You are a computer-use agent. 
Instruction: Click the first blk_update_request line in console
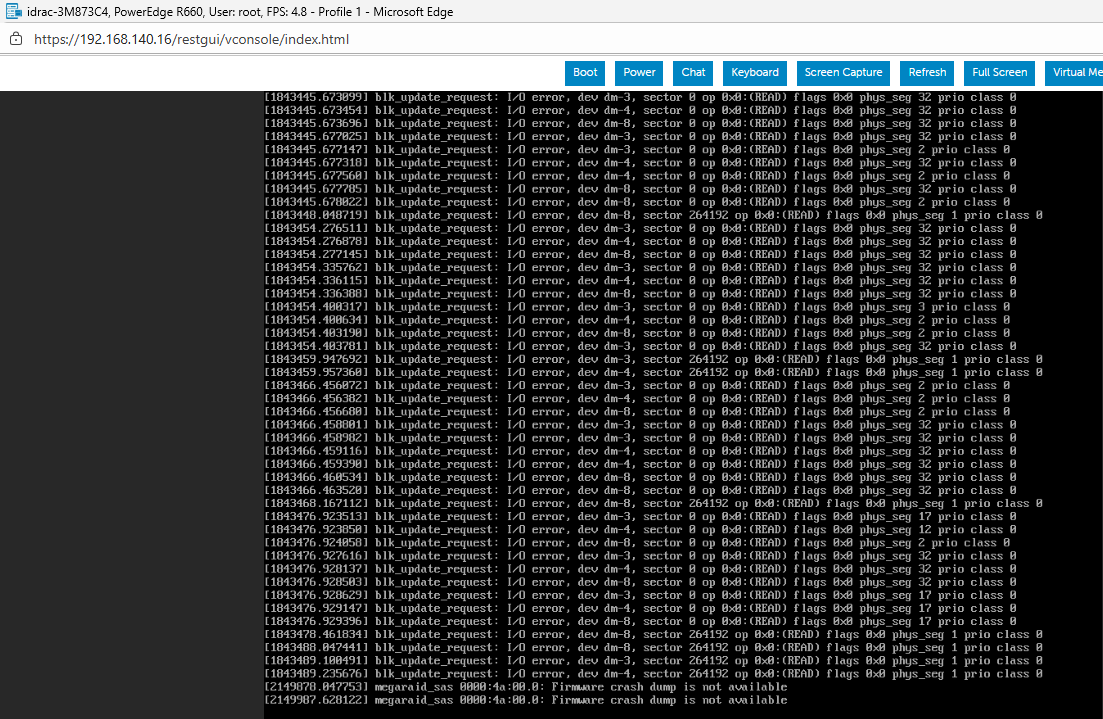(x=640, y=98)
